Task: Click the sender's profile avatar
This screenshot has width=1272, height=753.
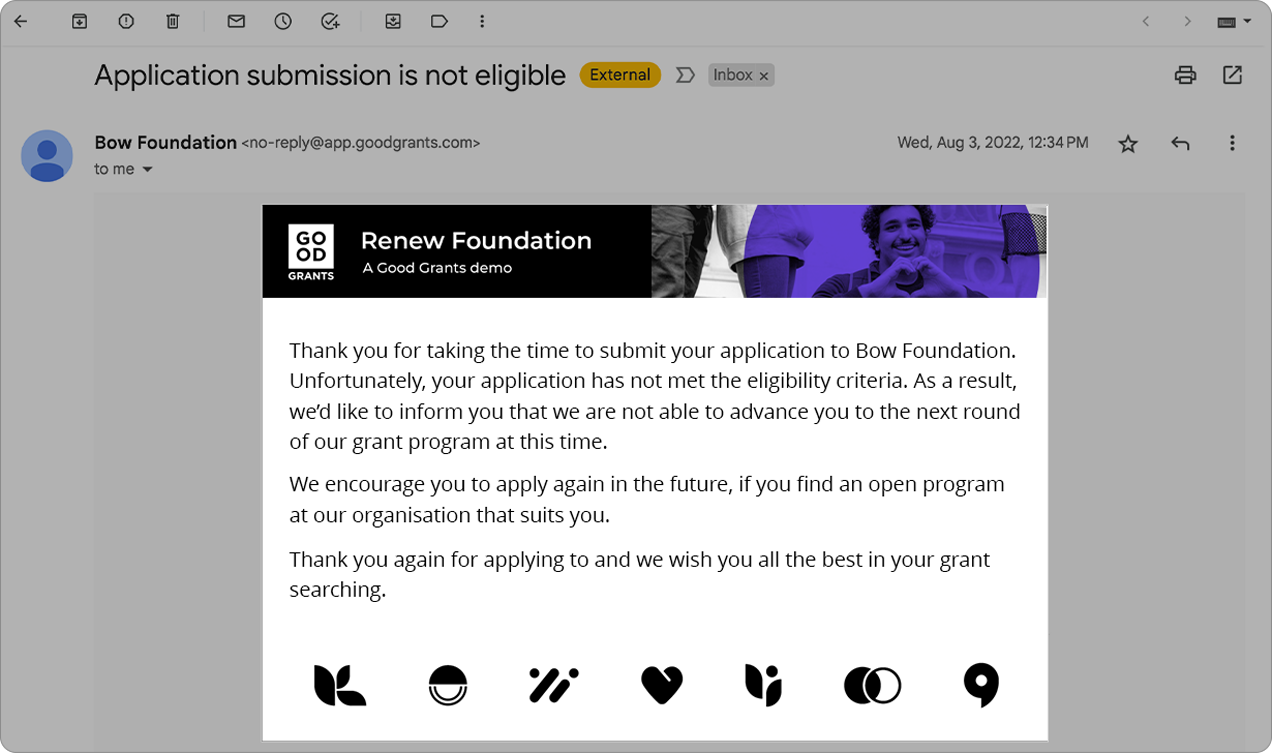Action: [x=47, y=156]
